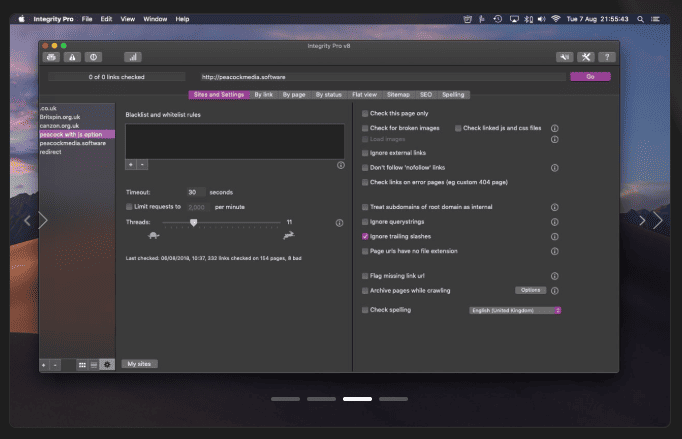The height and width of the screenshot is (439, 682).
Task: Click info icon for Check linked js and css files
Action: click(555, 128)
